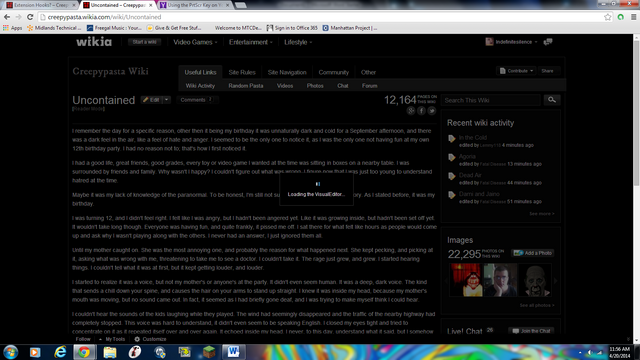Select the Site Rules tab
Viewport: 640px width, 360px height.
(242, 72)
